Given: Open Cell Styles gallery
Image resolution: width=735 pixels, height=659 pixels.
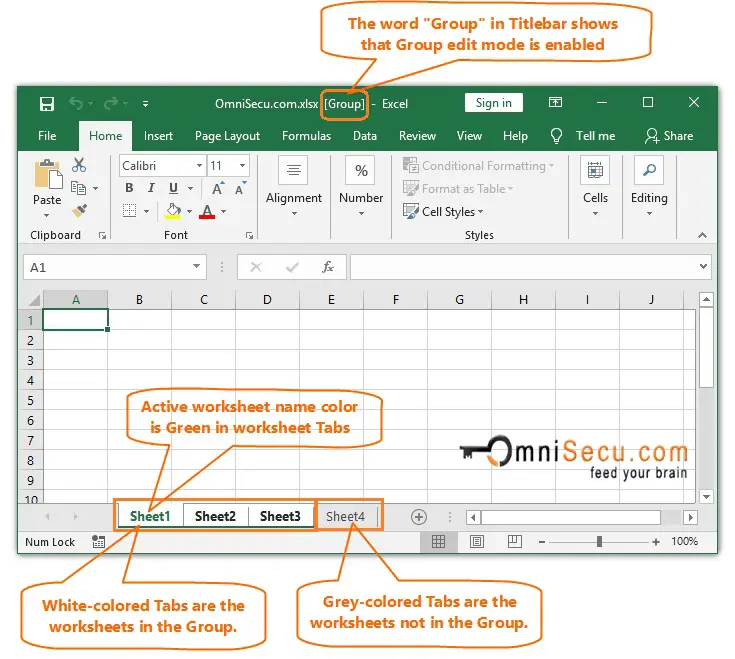Looking at the screenshot, I should click(443, 212).
